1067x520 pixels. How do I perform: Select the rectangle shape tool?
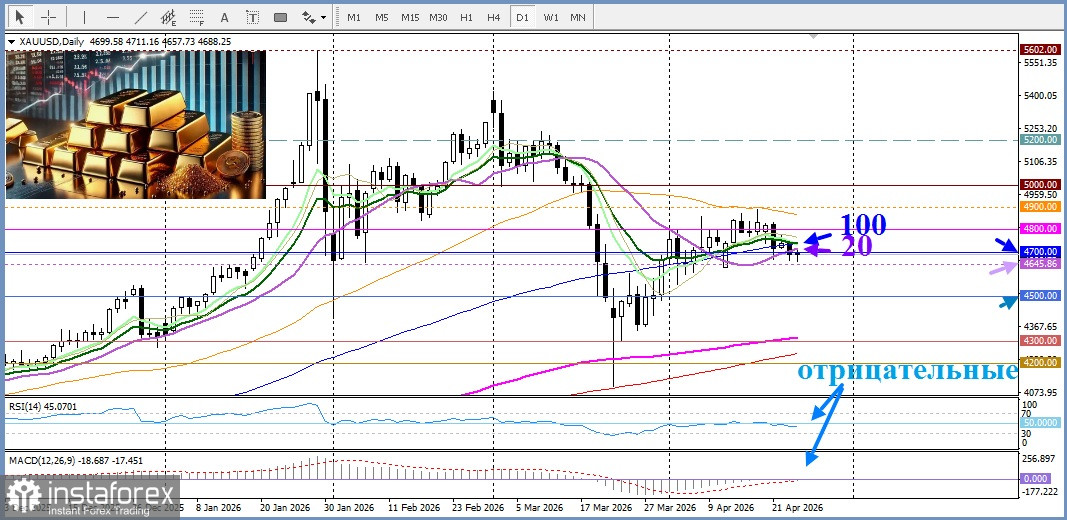point(280,17)
